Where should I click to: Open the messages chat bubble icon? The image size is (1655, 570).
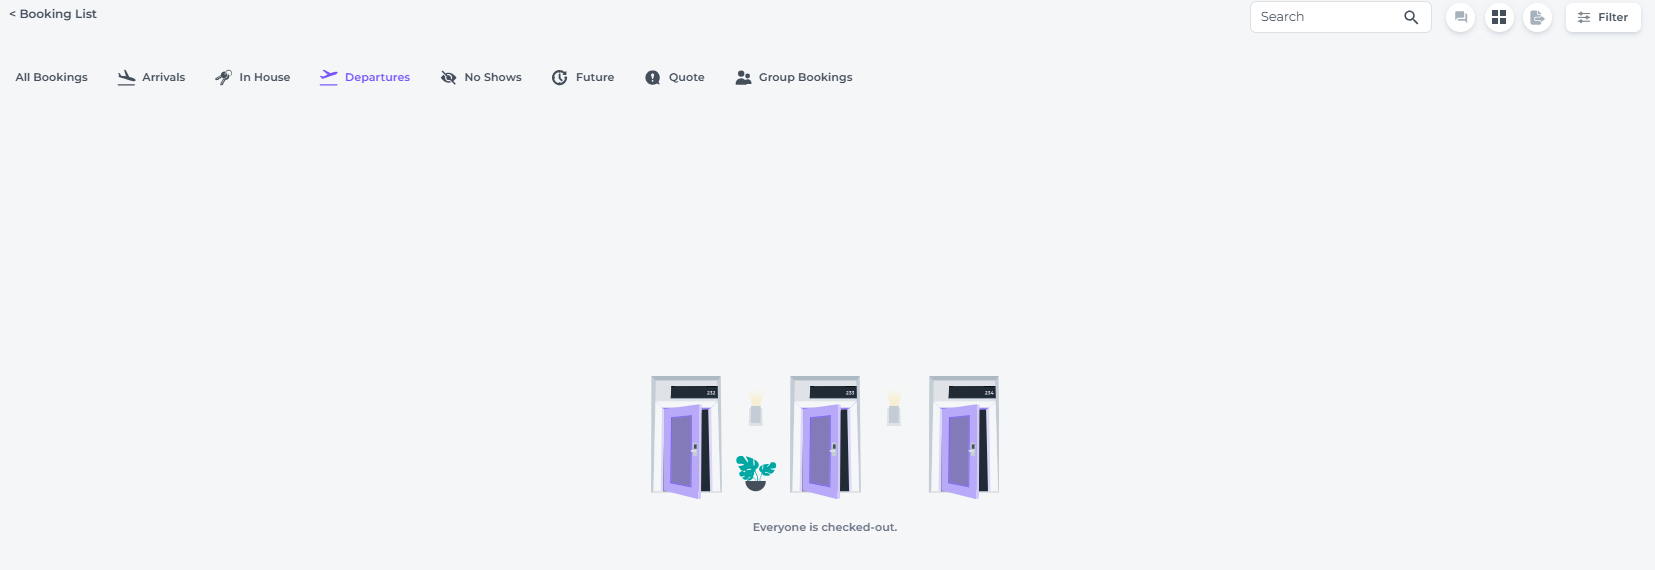pos(1461,17)
